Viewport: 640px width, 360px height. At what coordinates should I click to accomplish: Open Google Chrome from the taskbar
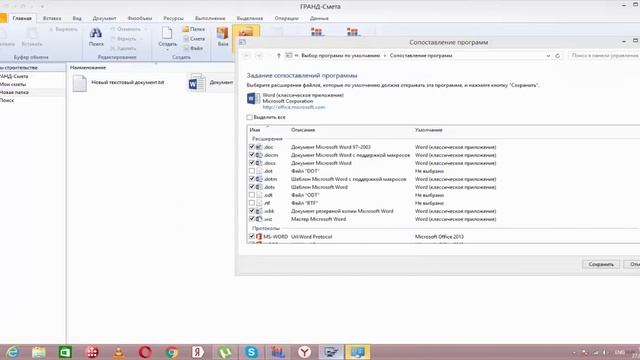point(172,352)
